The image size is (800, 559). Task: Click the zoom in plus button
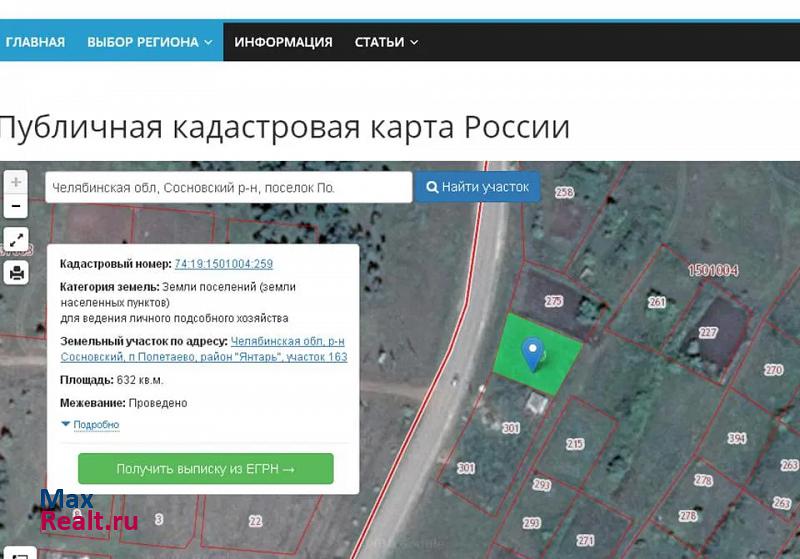[x=16, y=183]
